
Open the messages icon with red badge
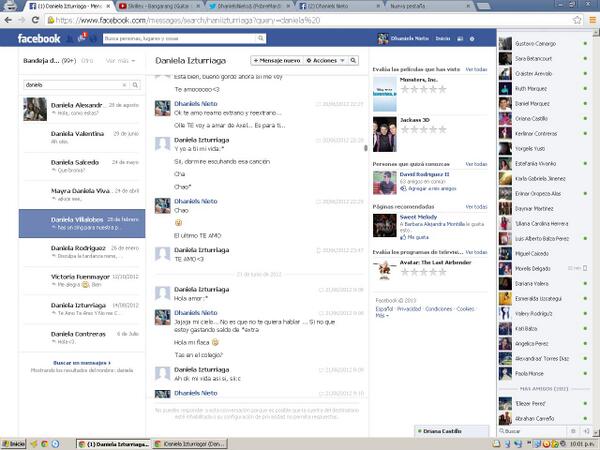(82, 38)
